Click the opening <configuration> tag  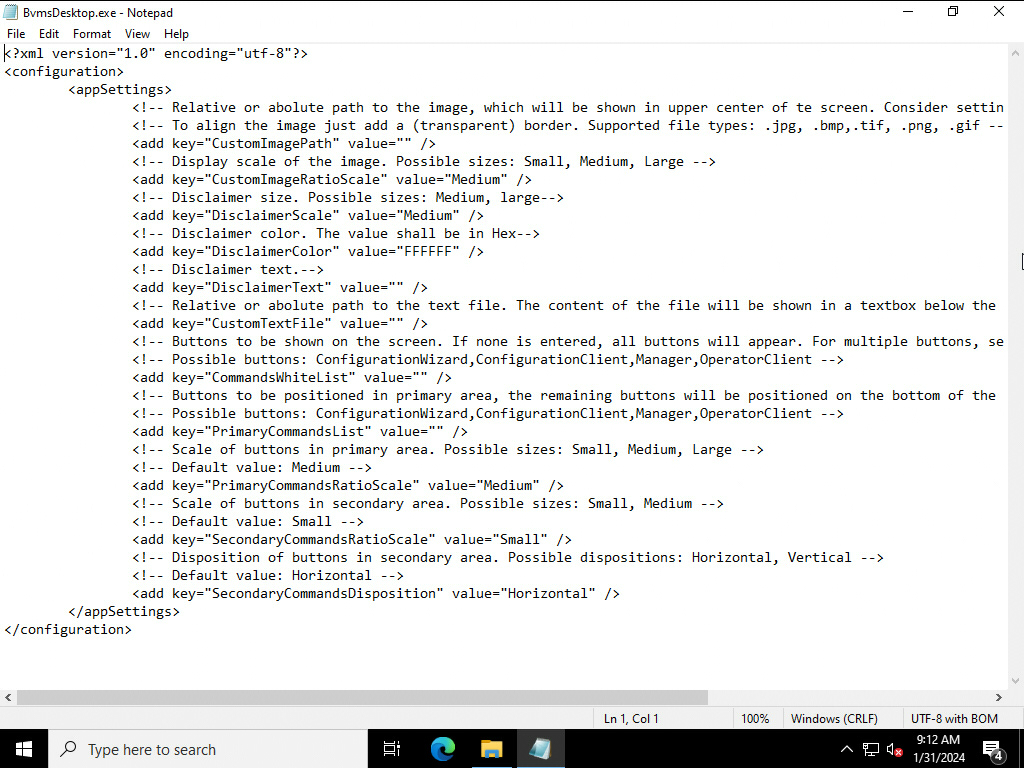[64, 71]
